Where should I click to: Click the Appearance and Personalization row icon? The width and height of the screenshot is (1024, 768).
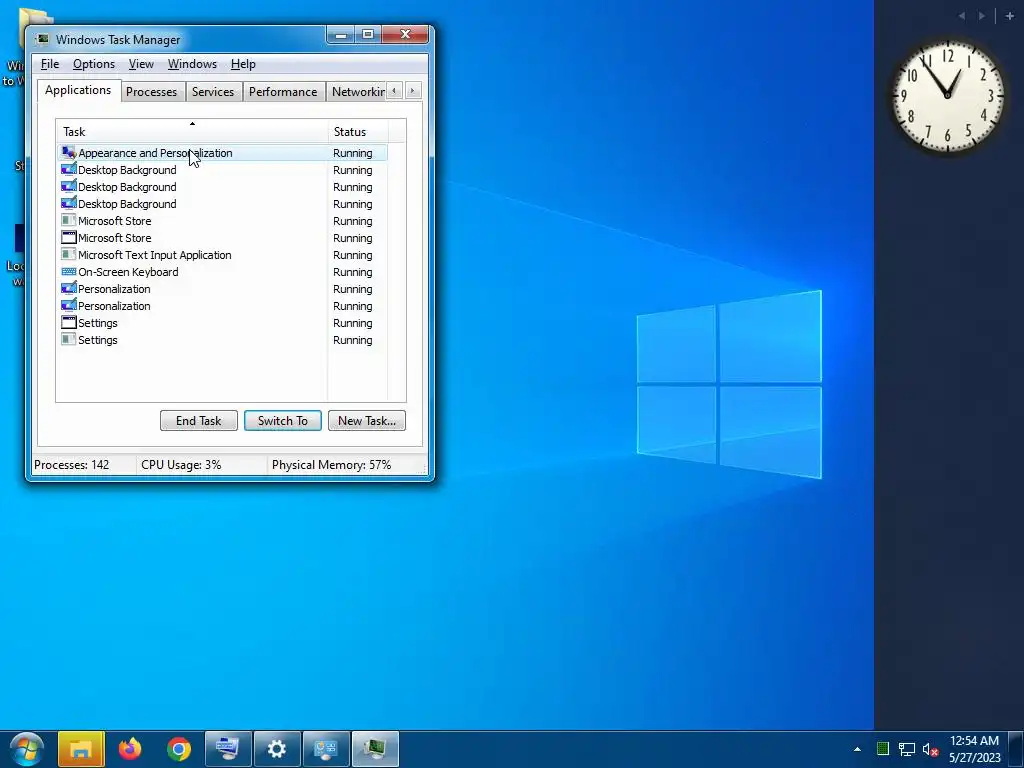point(69,153)
